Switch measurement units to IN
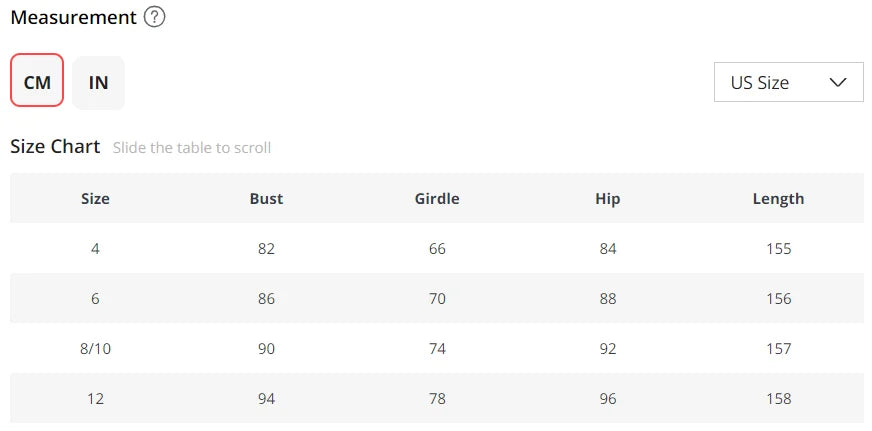The width and height of the screenshot is (872, 431). (98, 82)
